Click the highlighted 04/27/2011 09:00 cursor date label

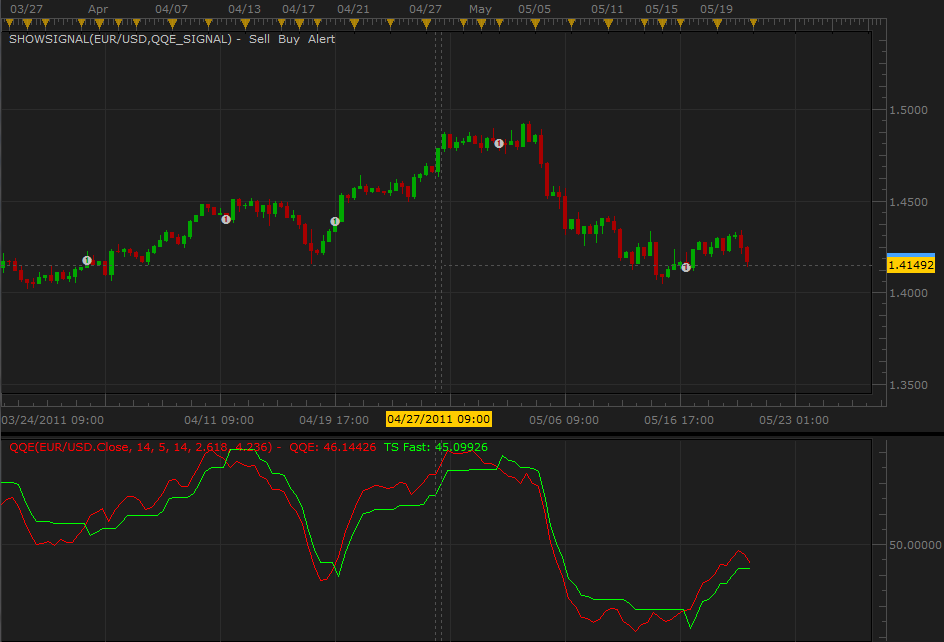coord(439,419)
